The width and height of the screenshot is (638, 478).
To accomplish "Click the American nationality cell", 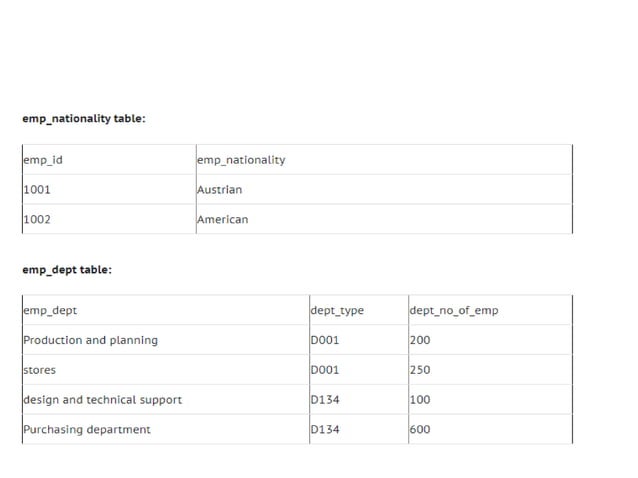I will pyautogui.click(x=223, y=220).
